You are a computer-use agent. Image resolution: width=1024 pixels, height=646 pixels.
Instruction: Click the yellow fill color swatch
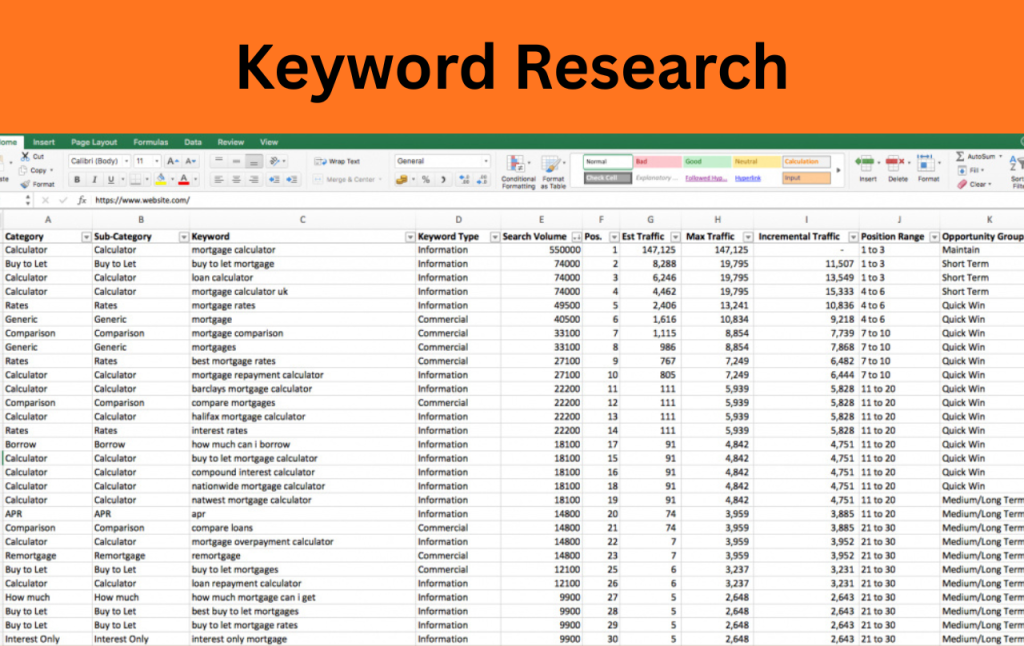coord(160,180)
